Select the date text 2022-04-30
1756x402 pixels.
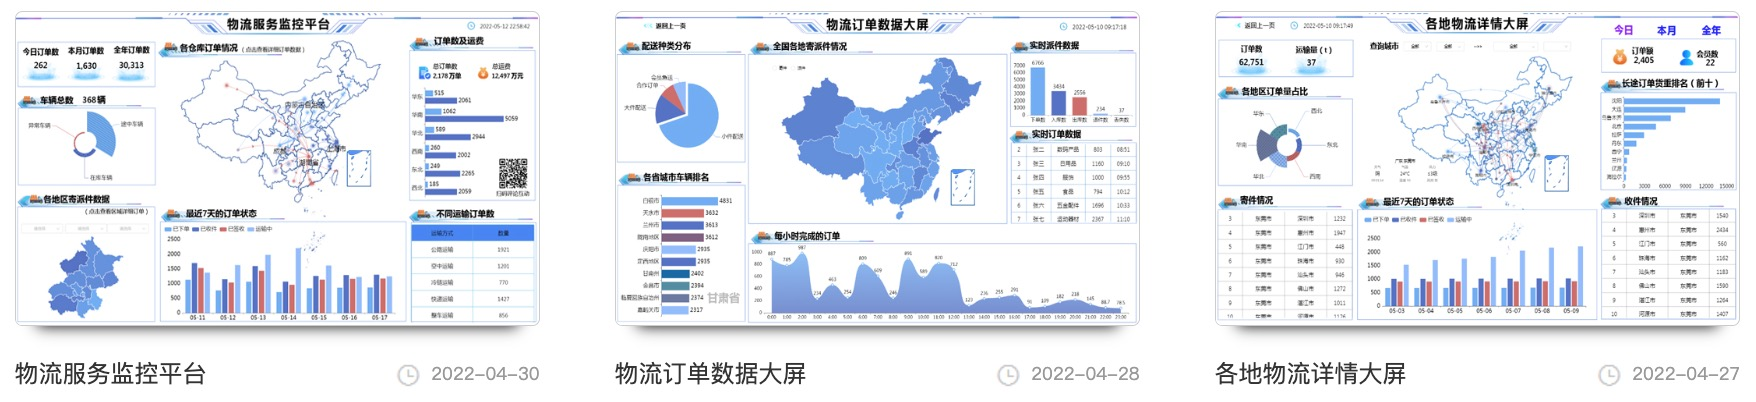[485, 374]
